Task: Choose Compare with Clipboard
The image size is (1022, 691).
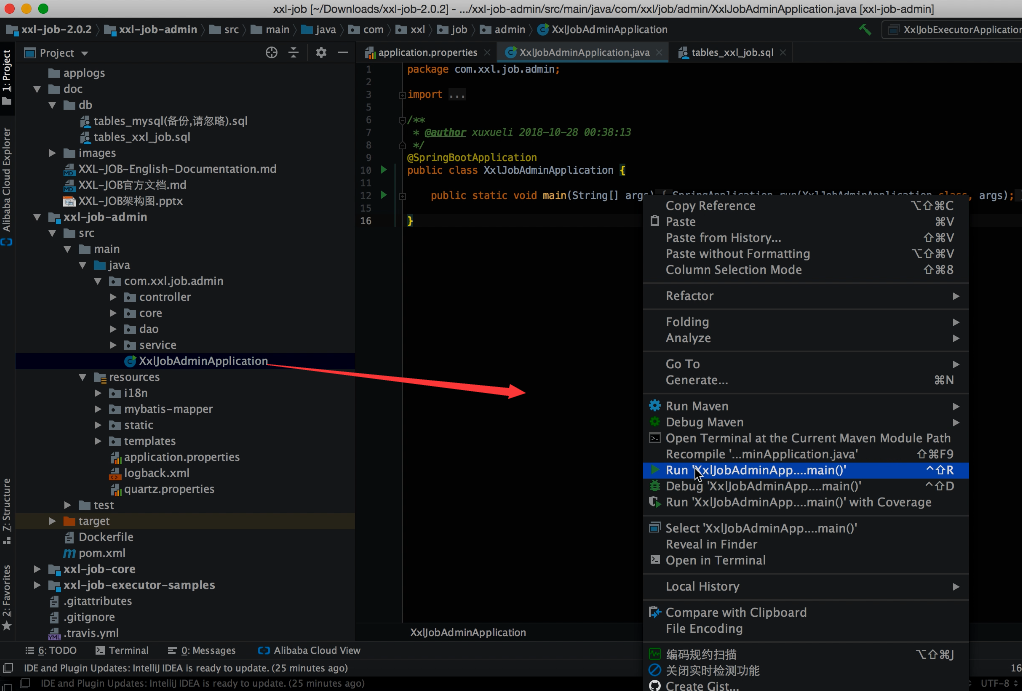Action: click(806, 613)
